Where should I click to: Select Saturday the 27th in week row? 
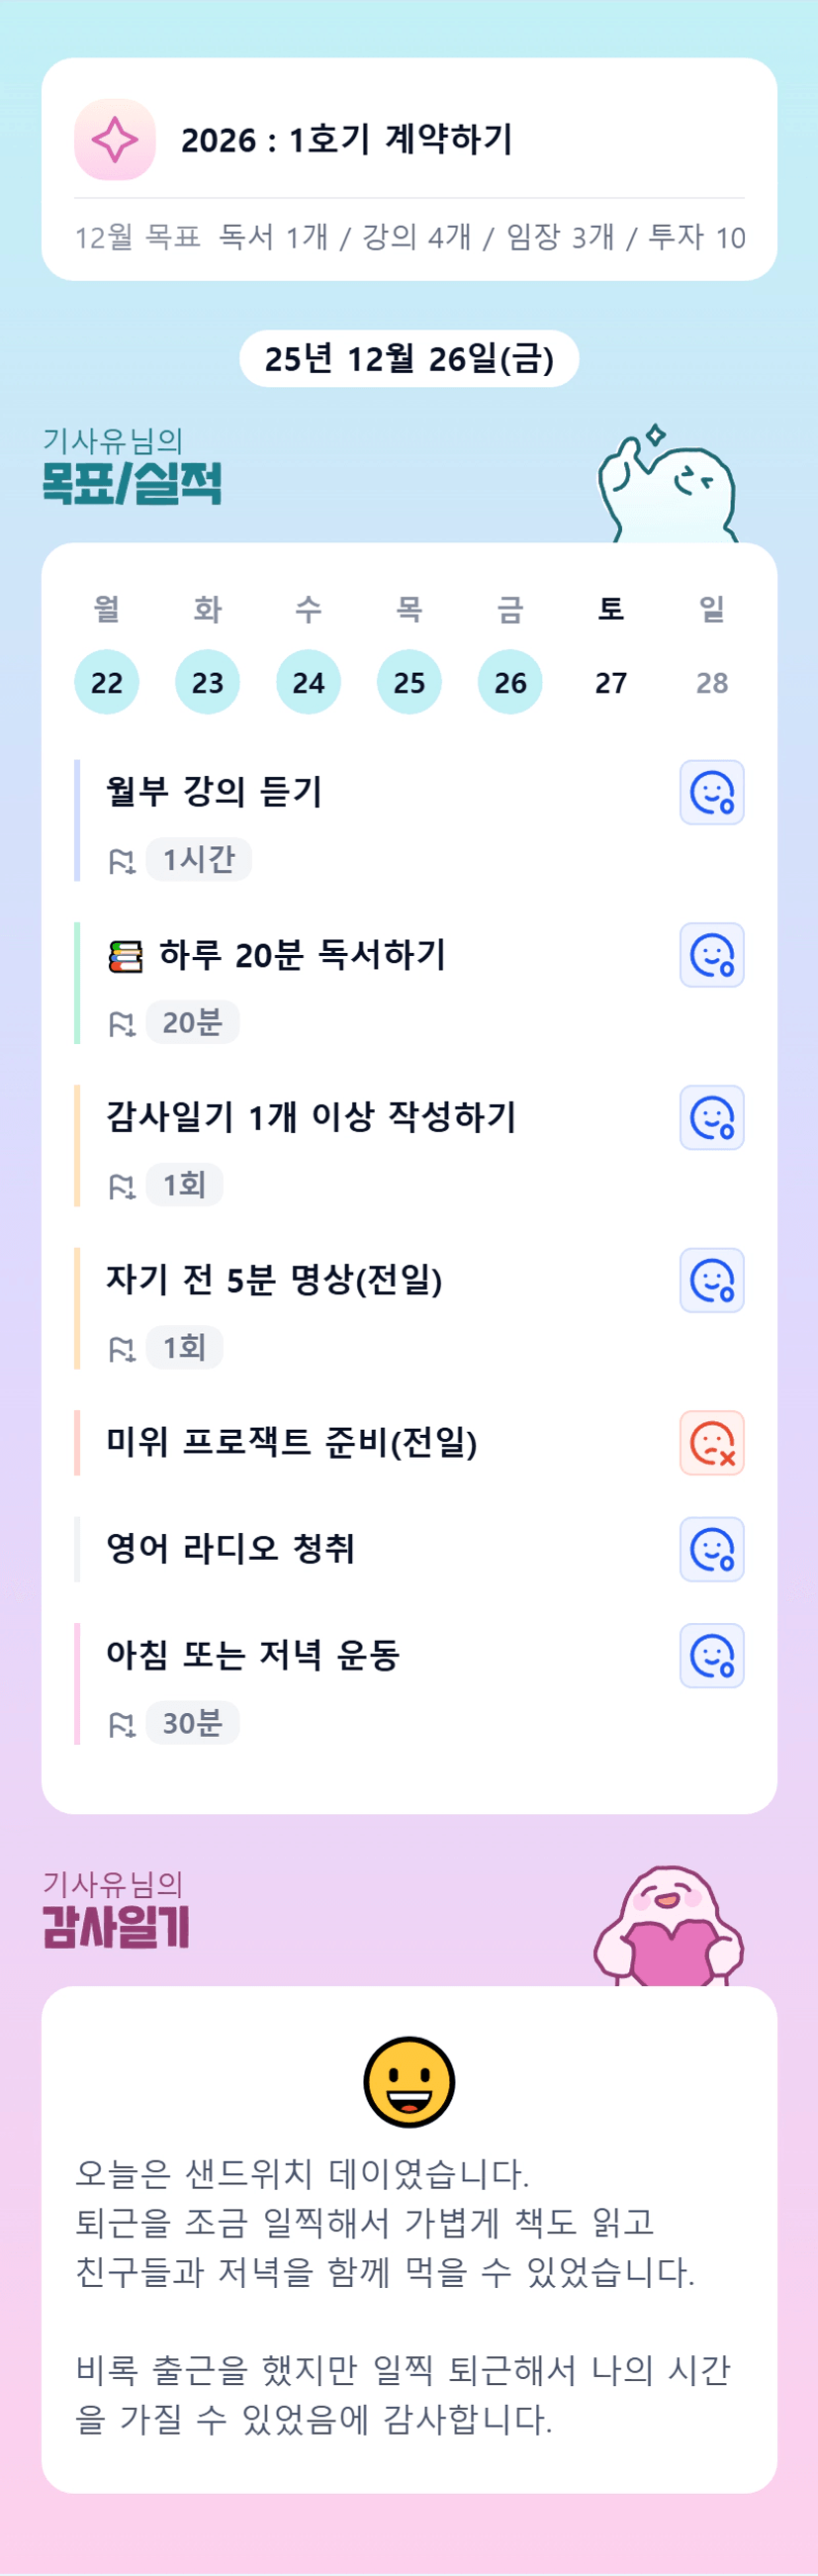tap(611, 683)
